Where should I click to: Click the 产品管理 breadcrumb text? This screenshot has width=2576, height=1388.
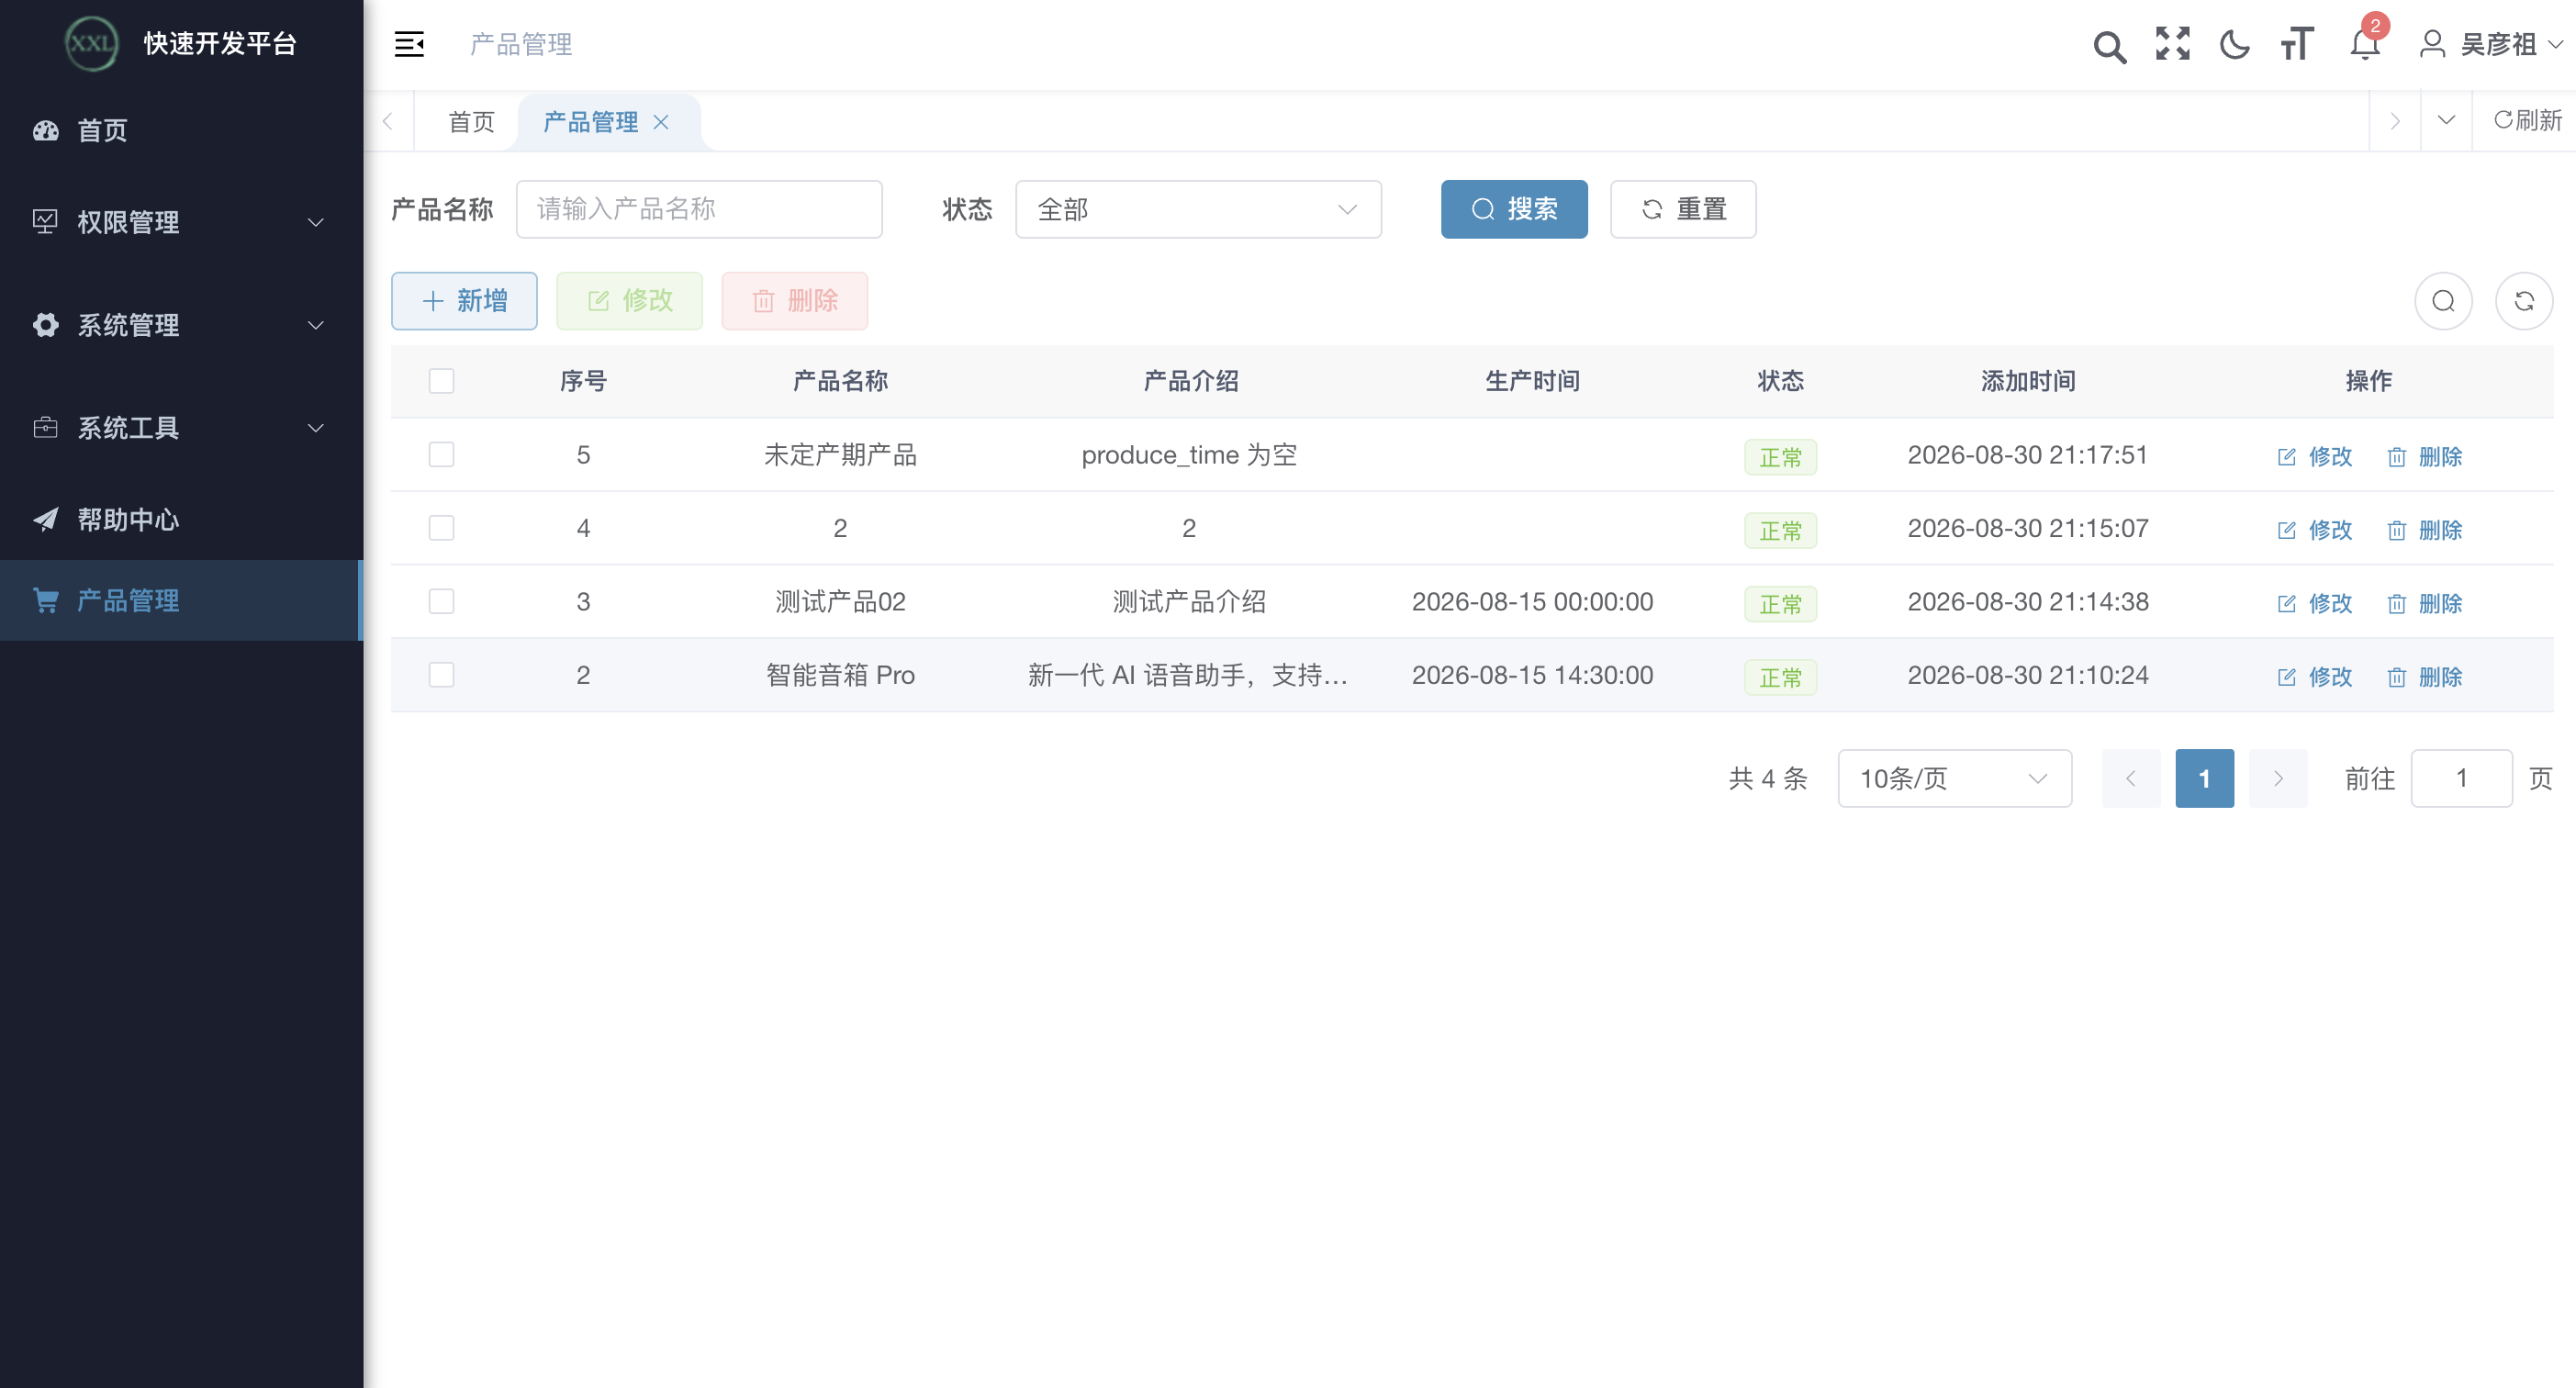pos(521,44)
